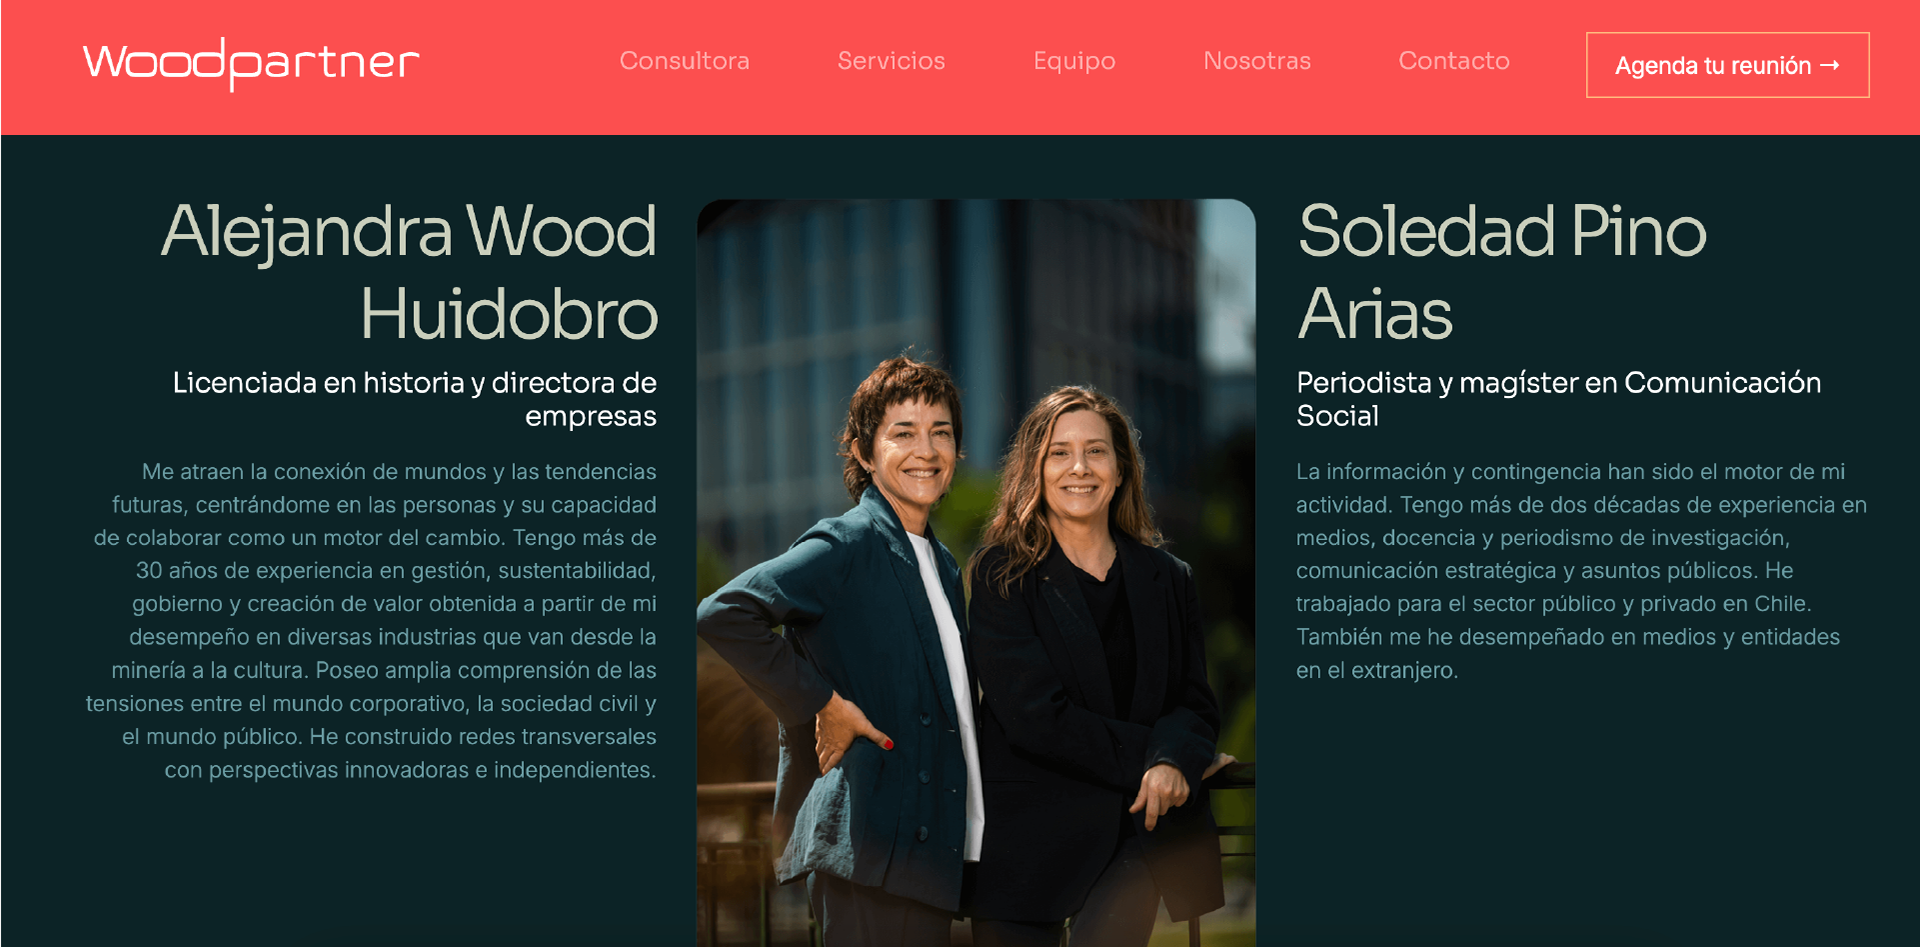
Task: Select Equipo in the navigation bar
Action: click(1074, 62)
